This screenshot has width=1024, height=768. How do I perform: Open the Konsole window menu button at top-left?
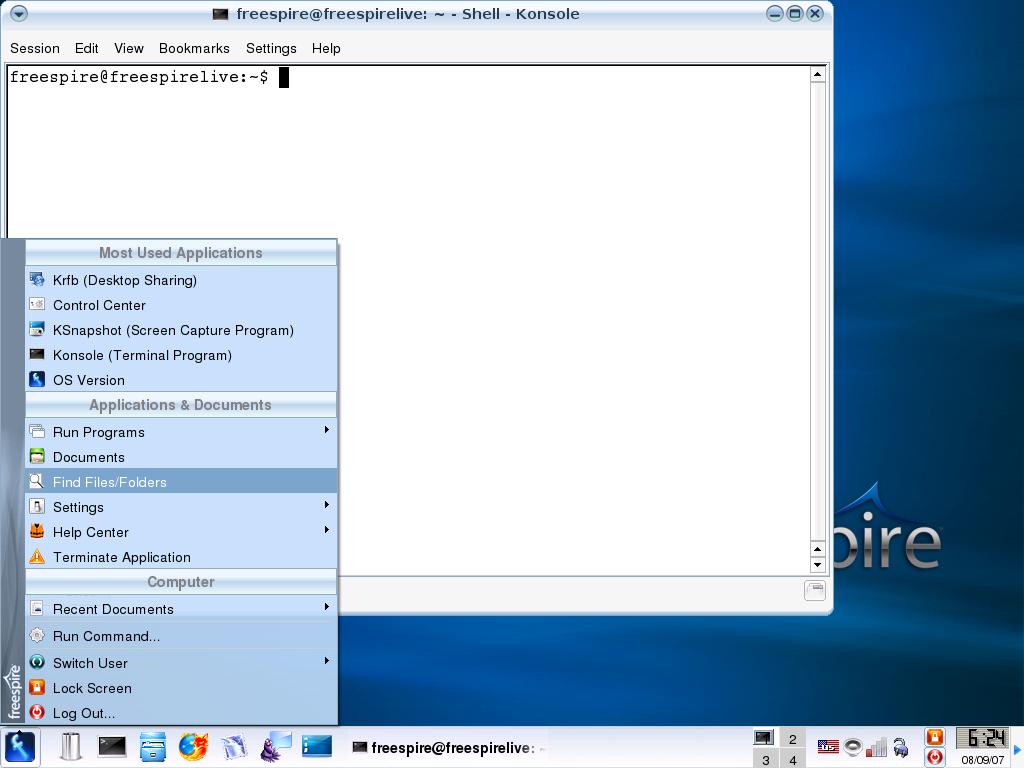point(19,13)
